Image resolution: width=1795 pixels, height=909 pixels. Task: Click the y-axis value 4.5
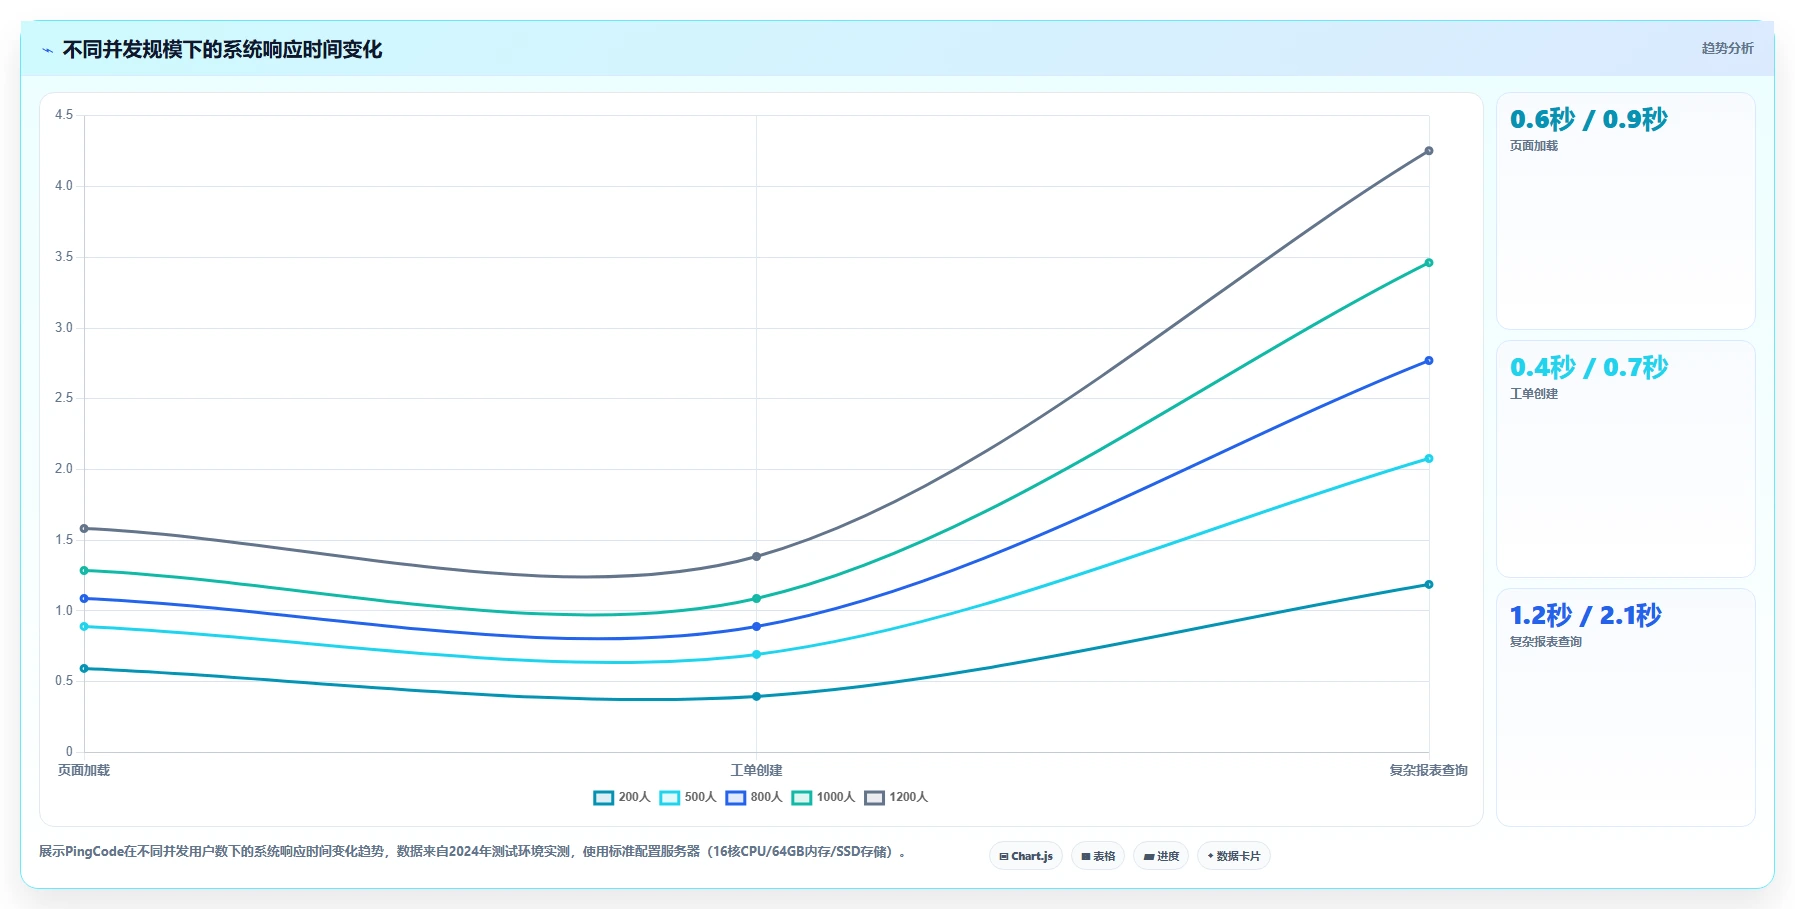[64, 115]
